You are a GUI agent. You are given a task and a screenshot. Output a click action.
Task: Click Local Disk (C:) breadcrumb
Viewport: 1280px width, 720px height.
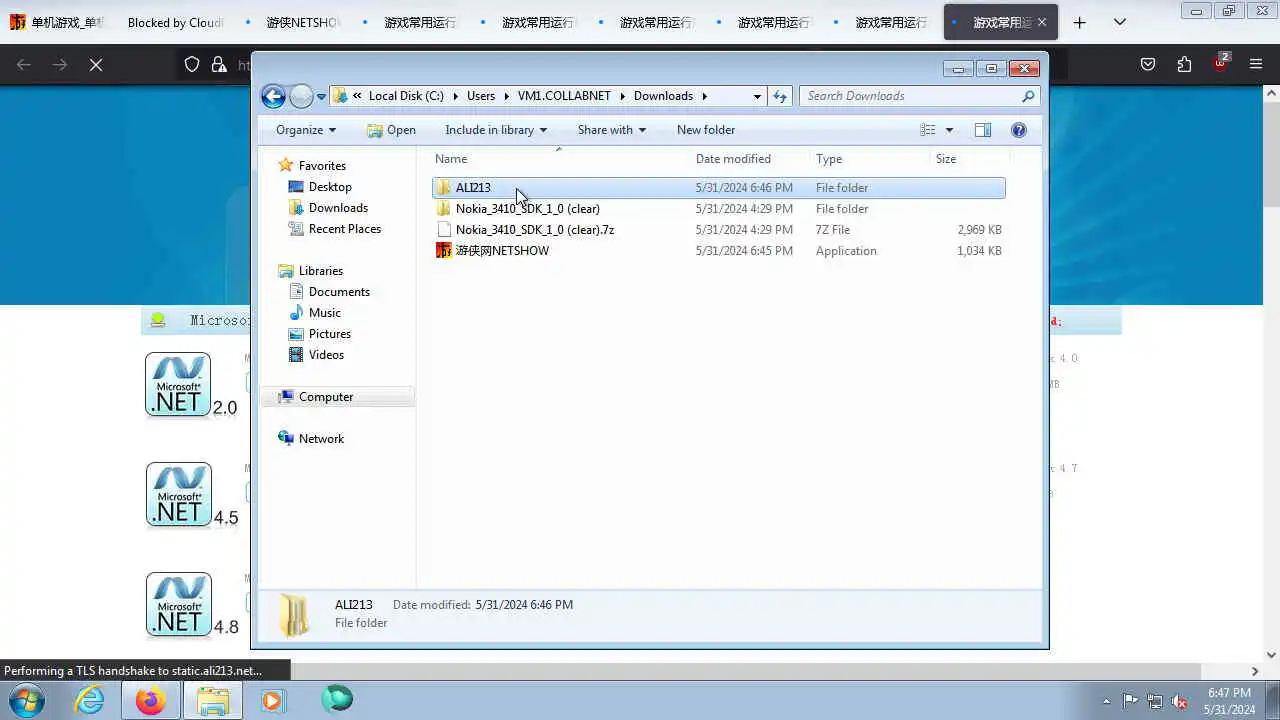[406, 96]
